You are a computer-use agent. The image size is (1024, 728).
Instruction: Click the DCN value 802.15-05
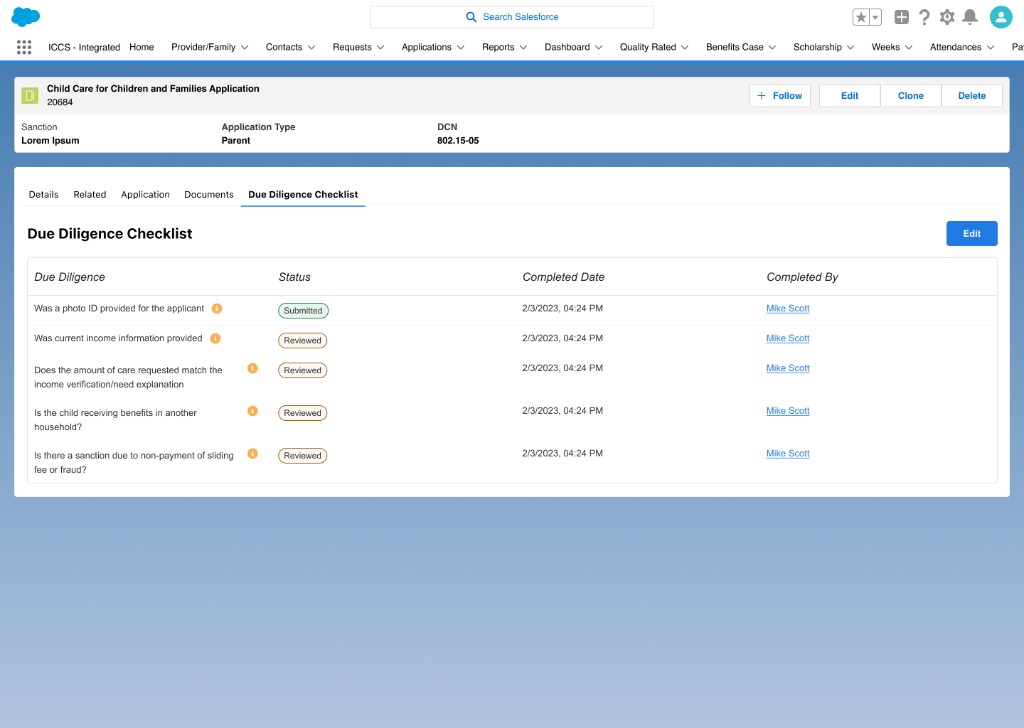[x=458, y=140]
